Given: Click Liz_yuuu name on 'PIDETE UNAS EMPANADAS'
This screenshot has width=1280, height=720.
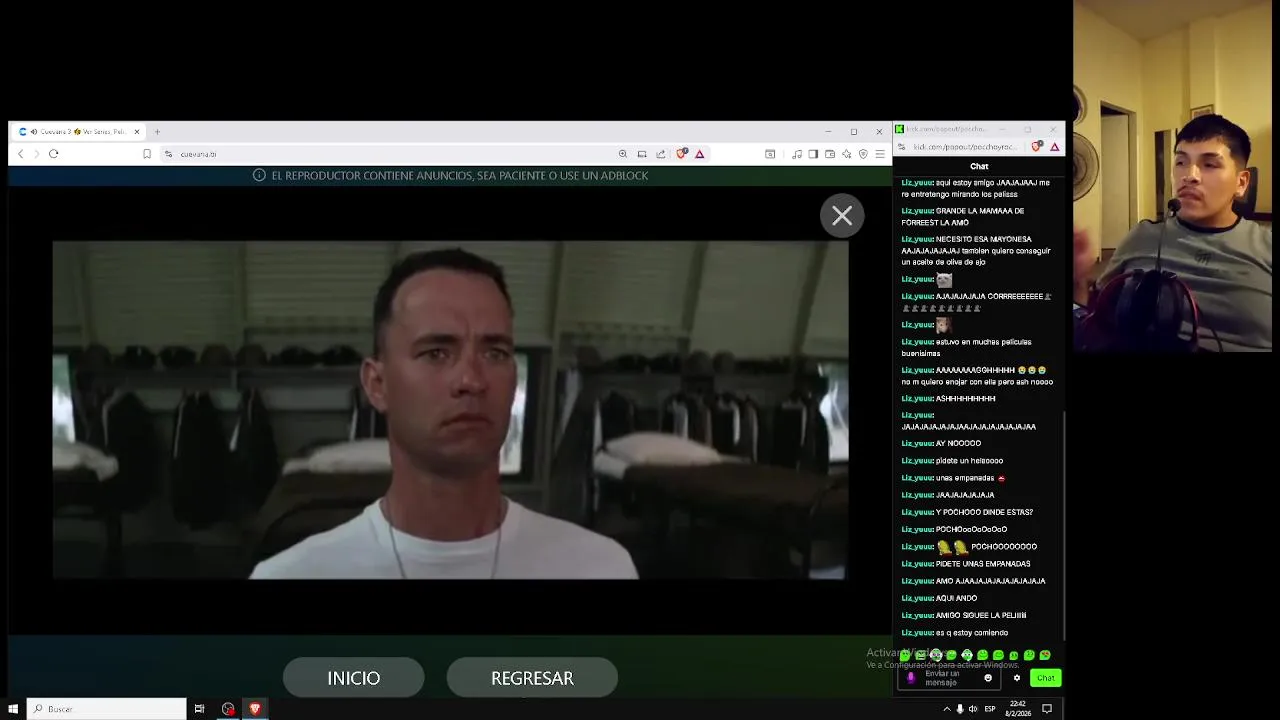Looking at the screenshot, I should [x=917, y=564].
